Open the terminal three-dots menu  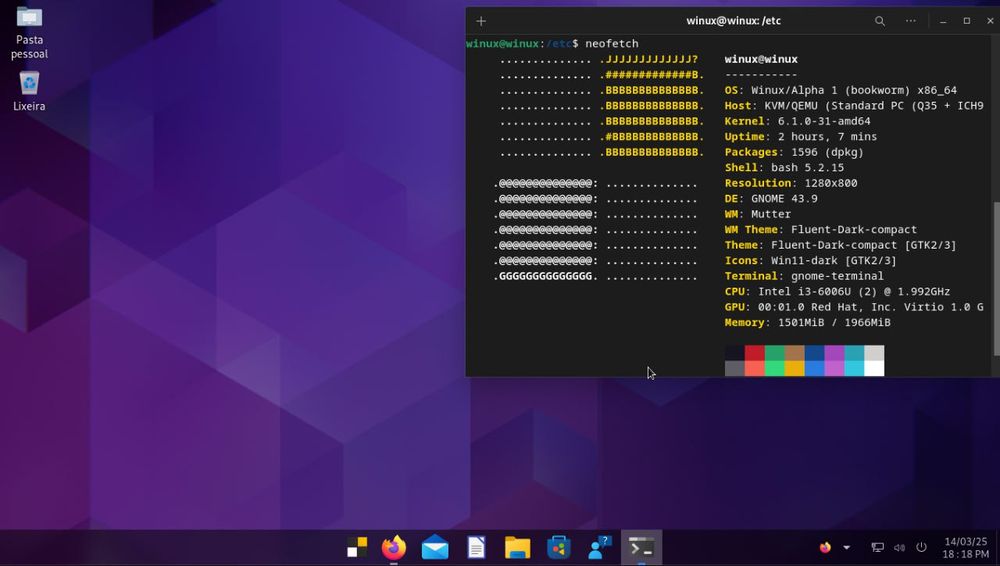click(911, 21)
